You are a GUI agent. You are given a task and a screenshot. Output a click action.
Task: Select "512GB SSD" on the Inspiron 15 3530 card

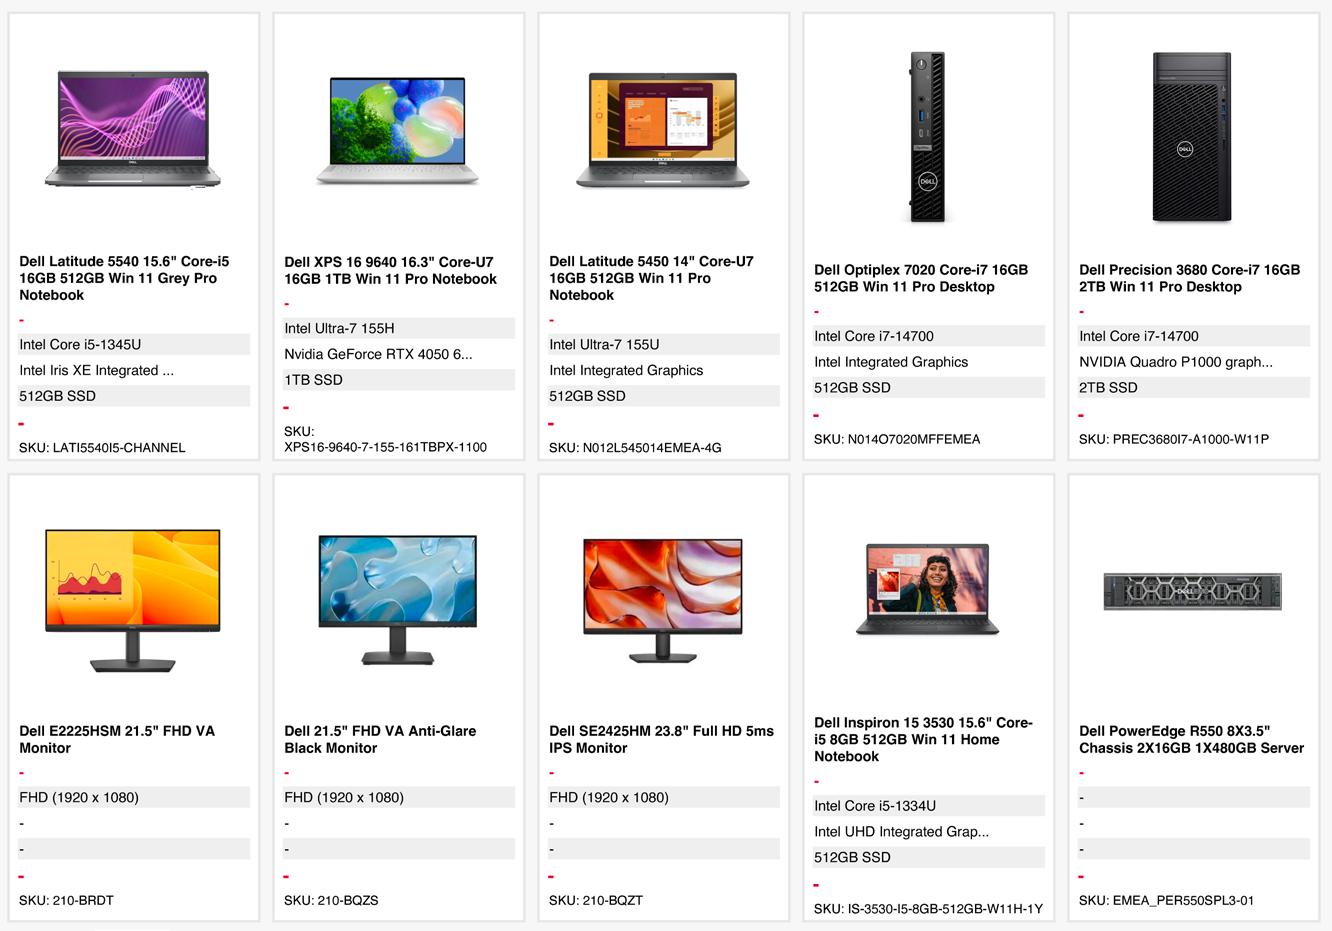929,857
